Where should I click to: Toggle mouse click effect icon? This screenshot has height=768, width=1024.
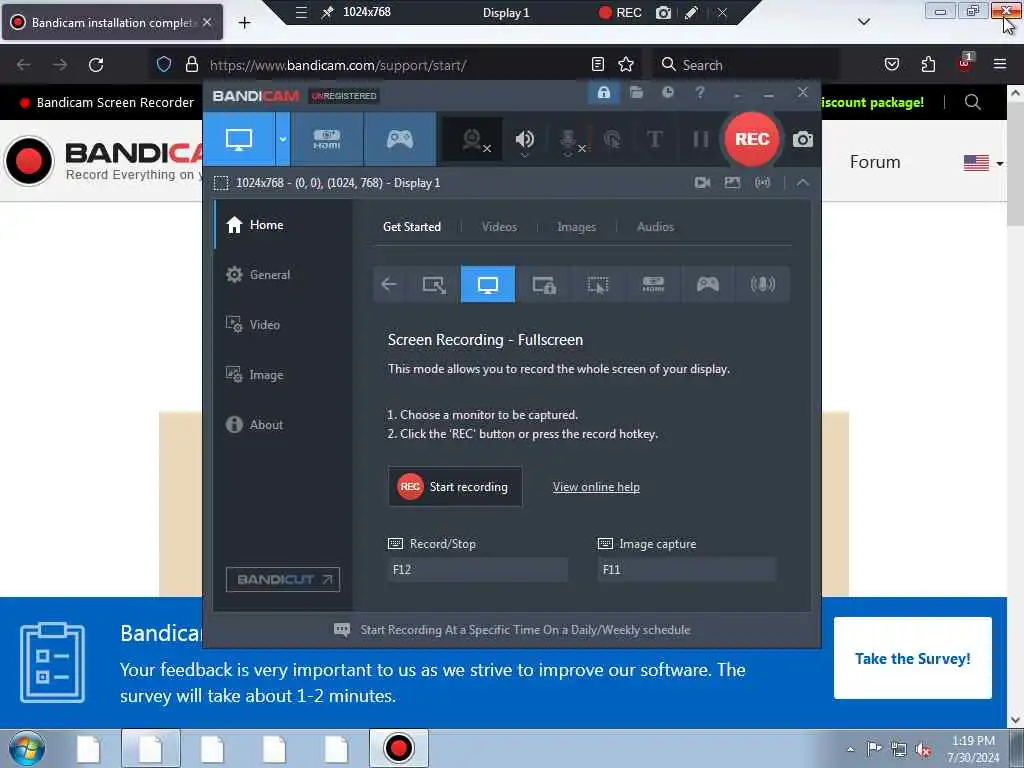click(613, 139)
